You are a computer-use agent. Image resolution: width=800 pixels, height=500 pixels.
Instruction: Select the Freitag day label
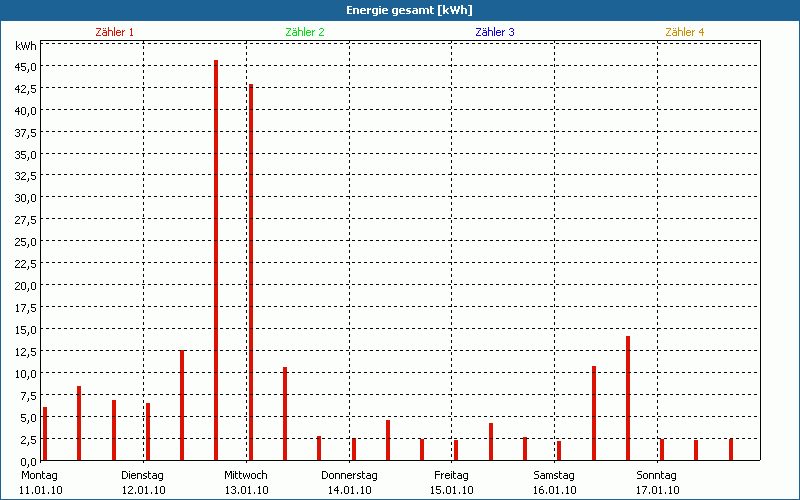451,476
